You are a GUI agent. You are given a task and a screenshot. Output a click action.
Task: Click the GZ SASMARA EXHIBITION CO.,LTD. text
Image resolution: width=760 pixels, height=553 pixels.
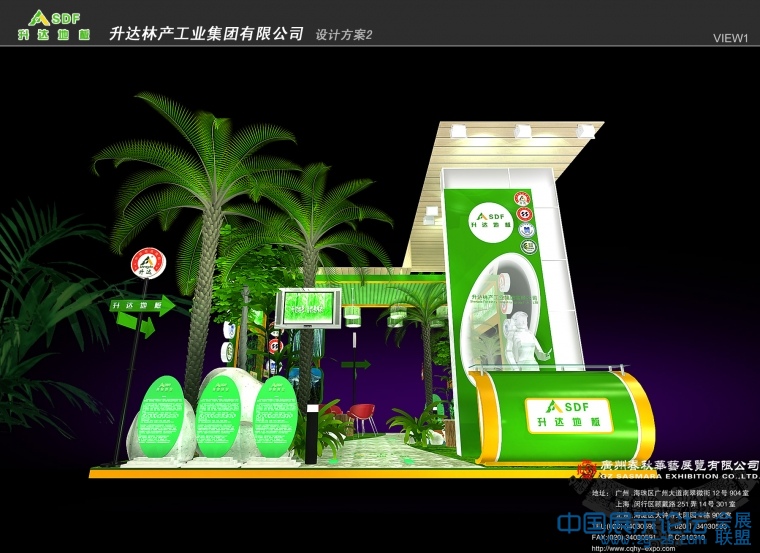(679, 476)
